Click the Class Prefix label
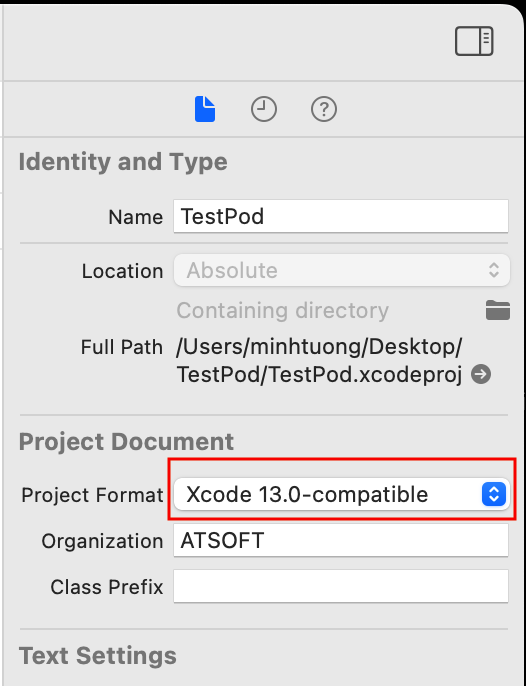Screen dimensions: 526x686 (107, 587)
